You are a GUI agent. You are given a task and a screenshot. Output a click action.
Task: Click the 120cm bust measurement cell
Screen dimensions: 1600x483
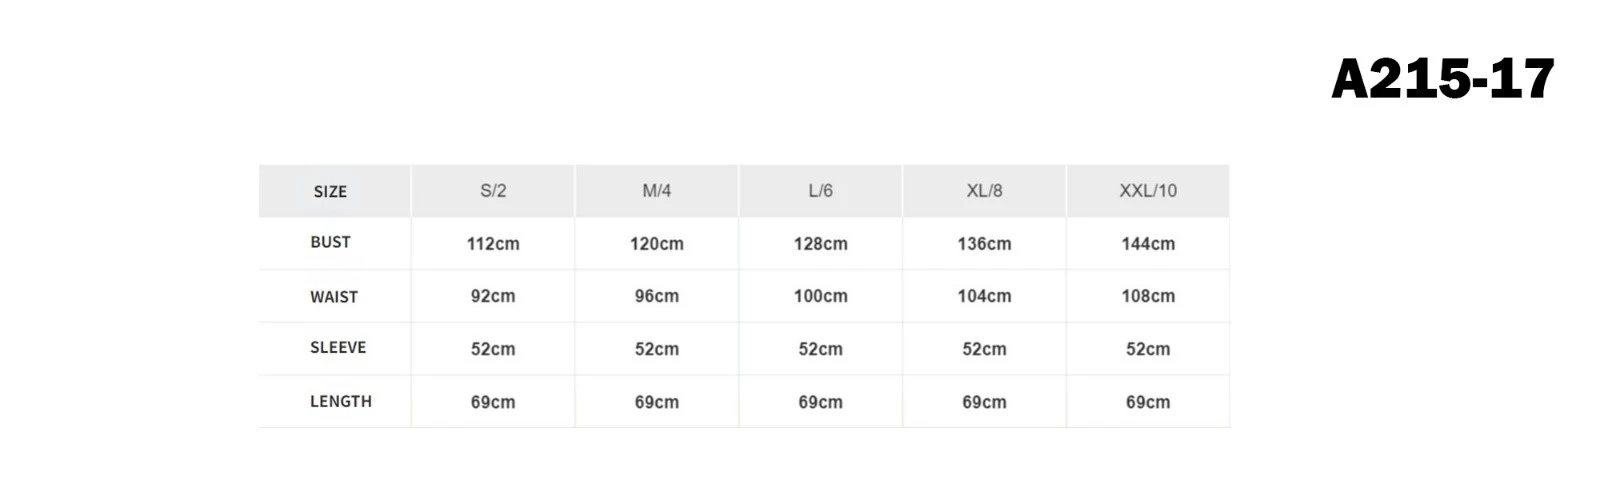pyautogui.click(x=657, y=244)
